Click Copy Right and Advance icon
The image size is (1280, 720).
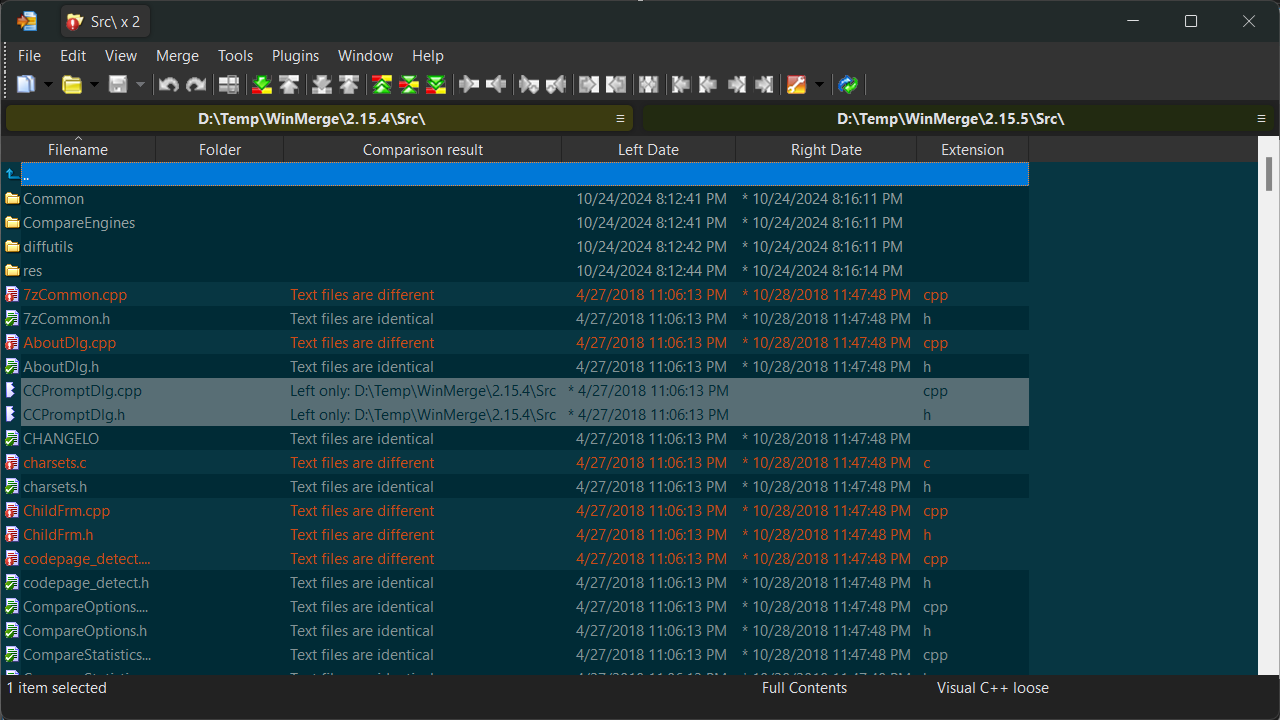pyautogui.click(x=529, y=85)
